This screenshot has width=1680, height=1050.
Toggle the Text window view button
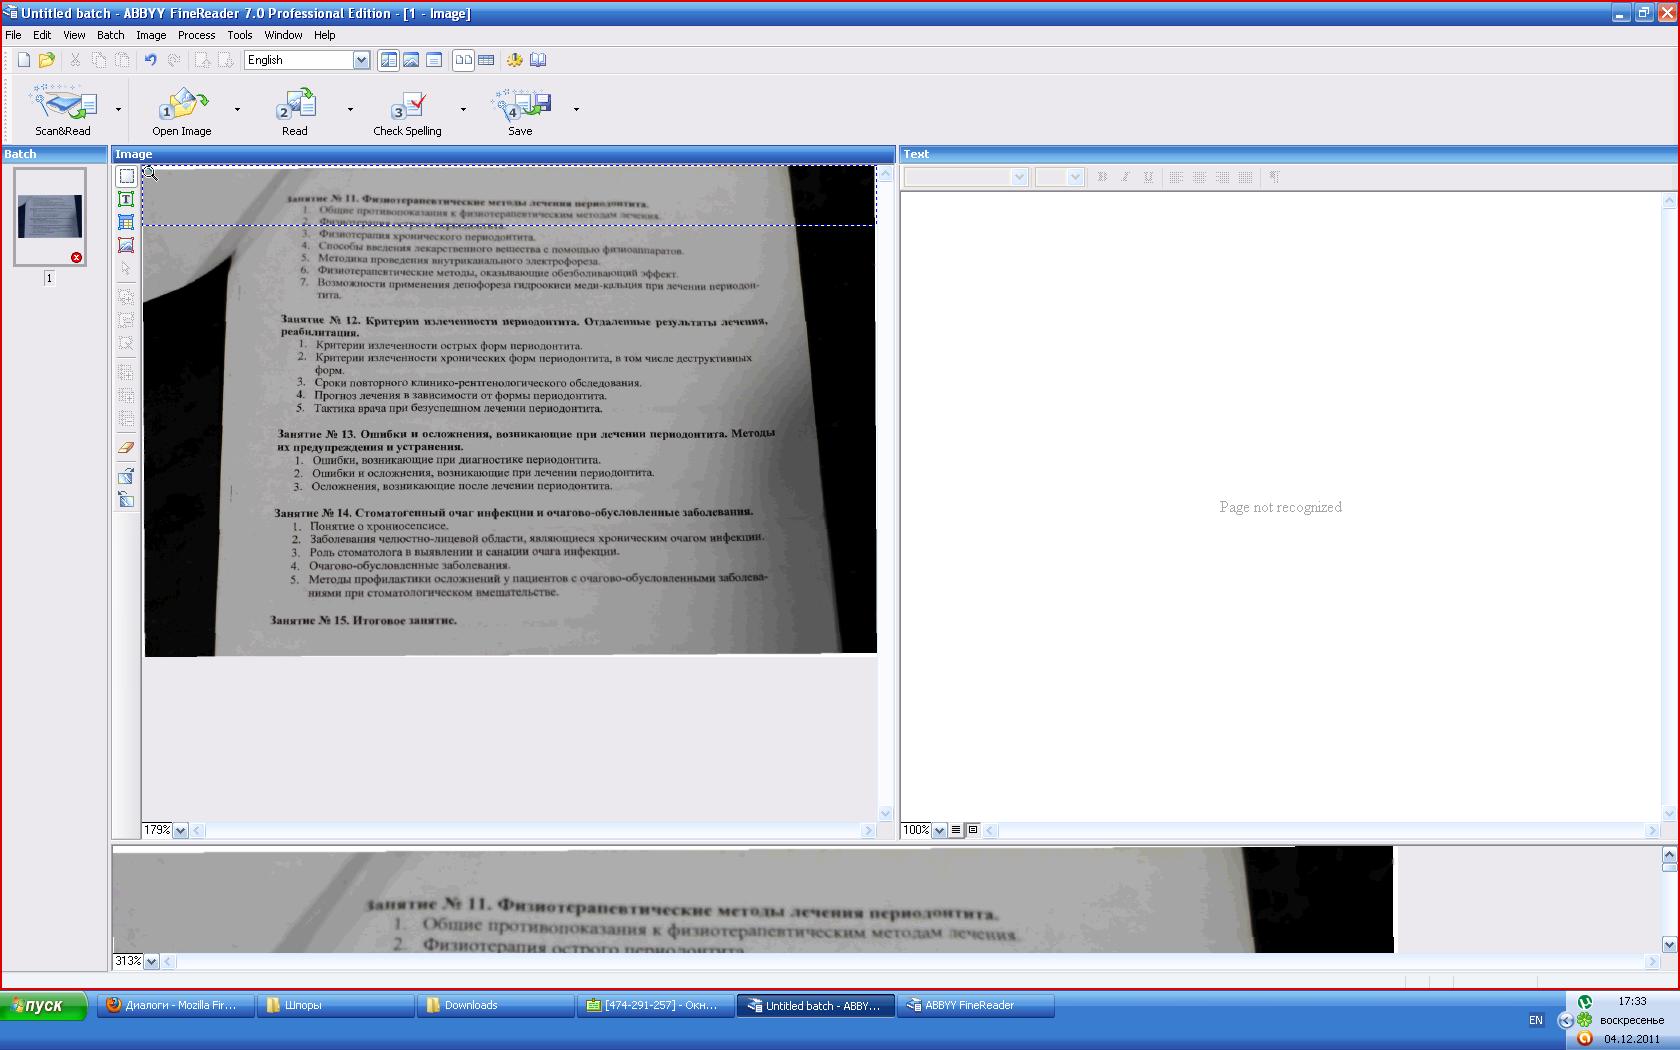click(434, 60)
